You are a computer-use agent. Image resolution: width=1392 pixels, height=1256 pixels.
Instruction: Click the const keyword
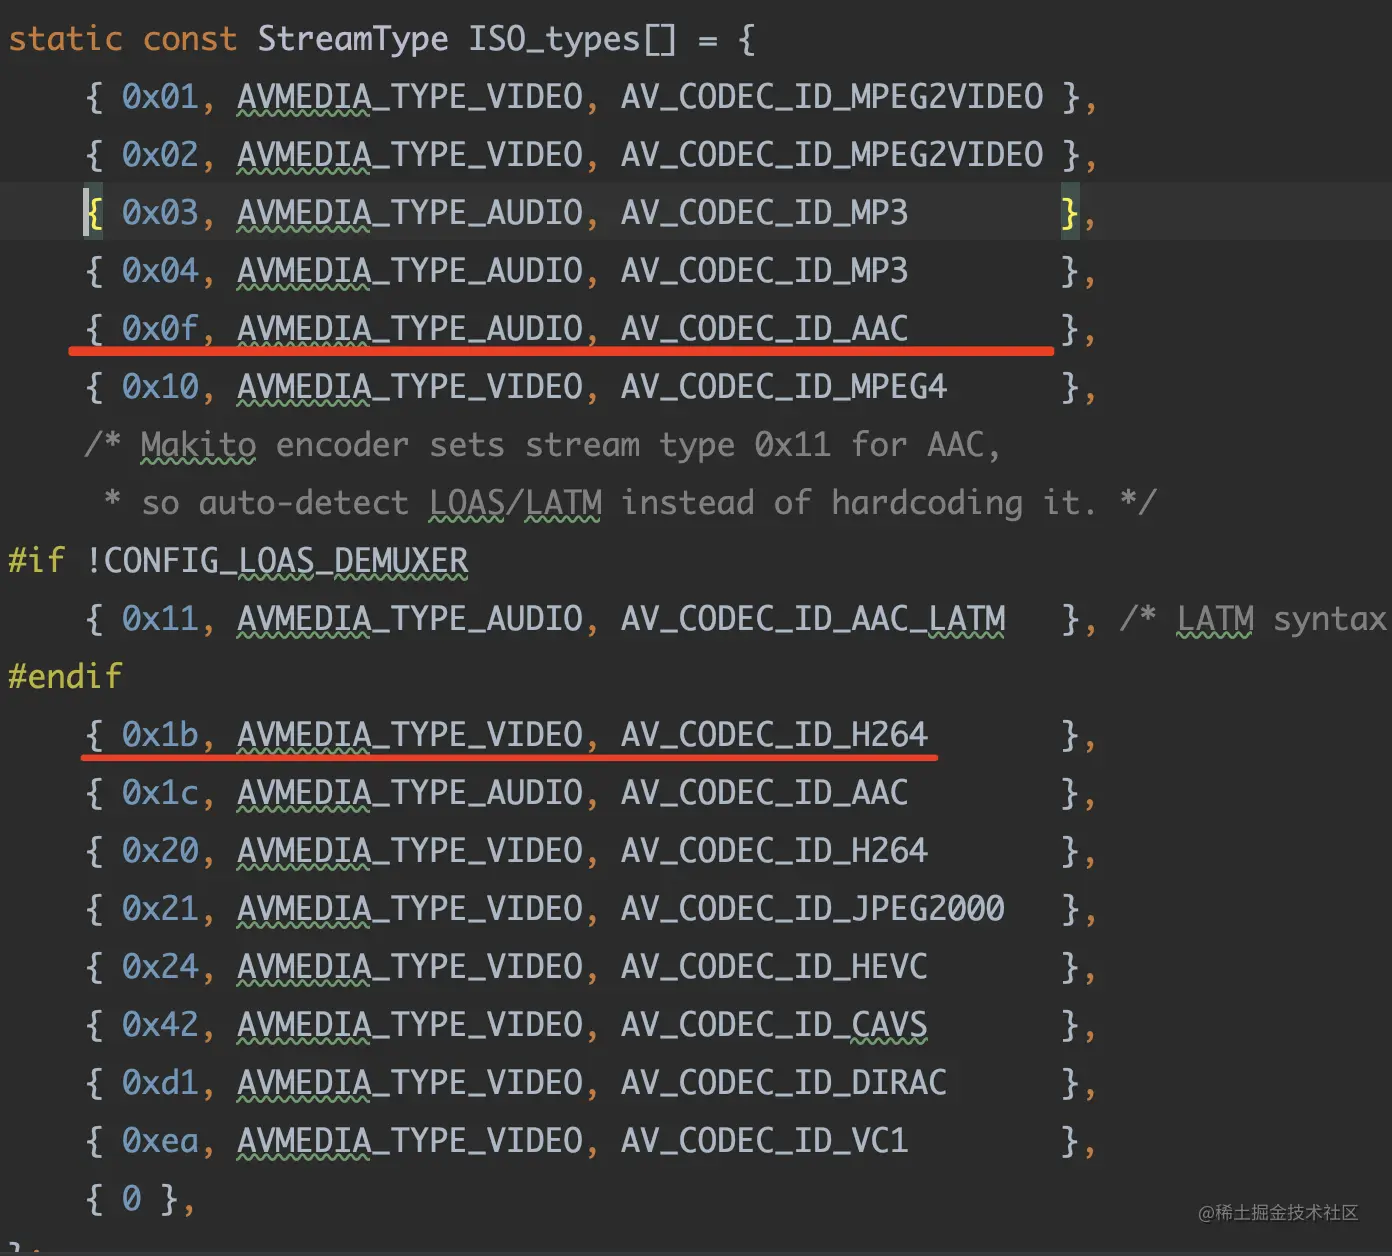[190, 39]
